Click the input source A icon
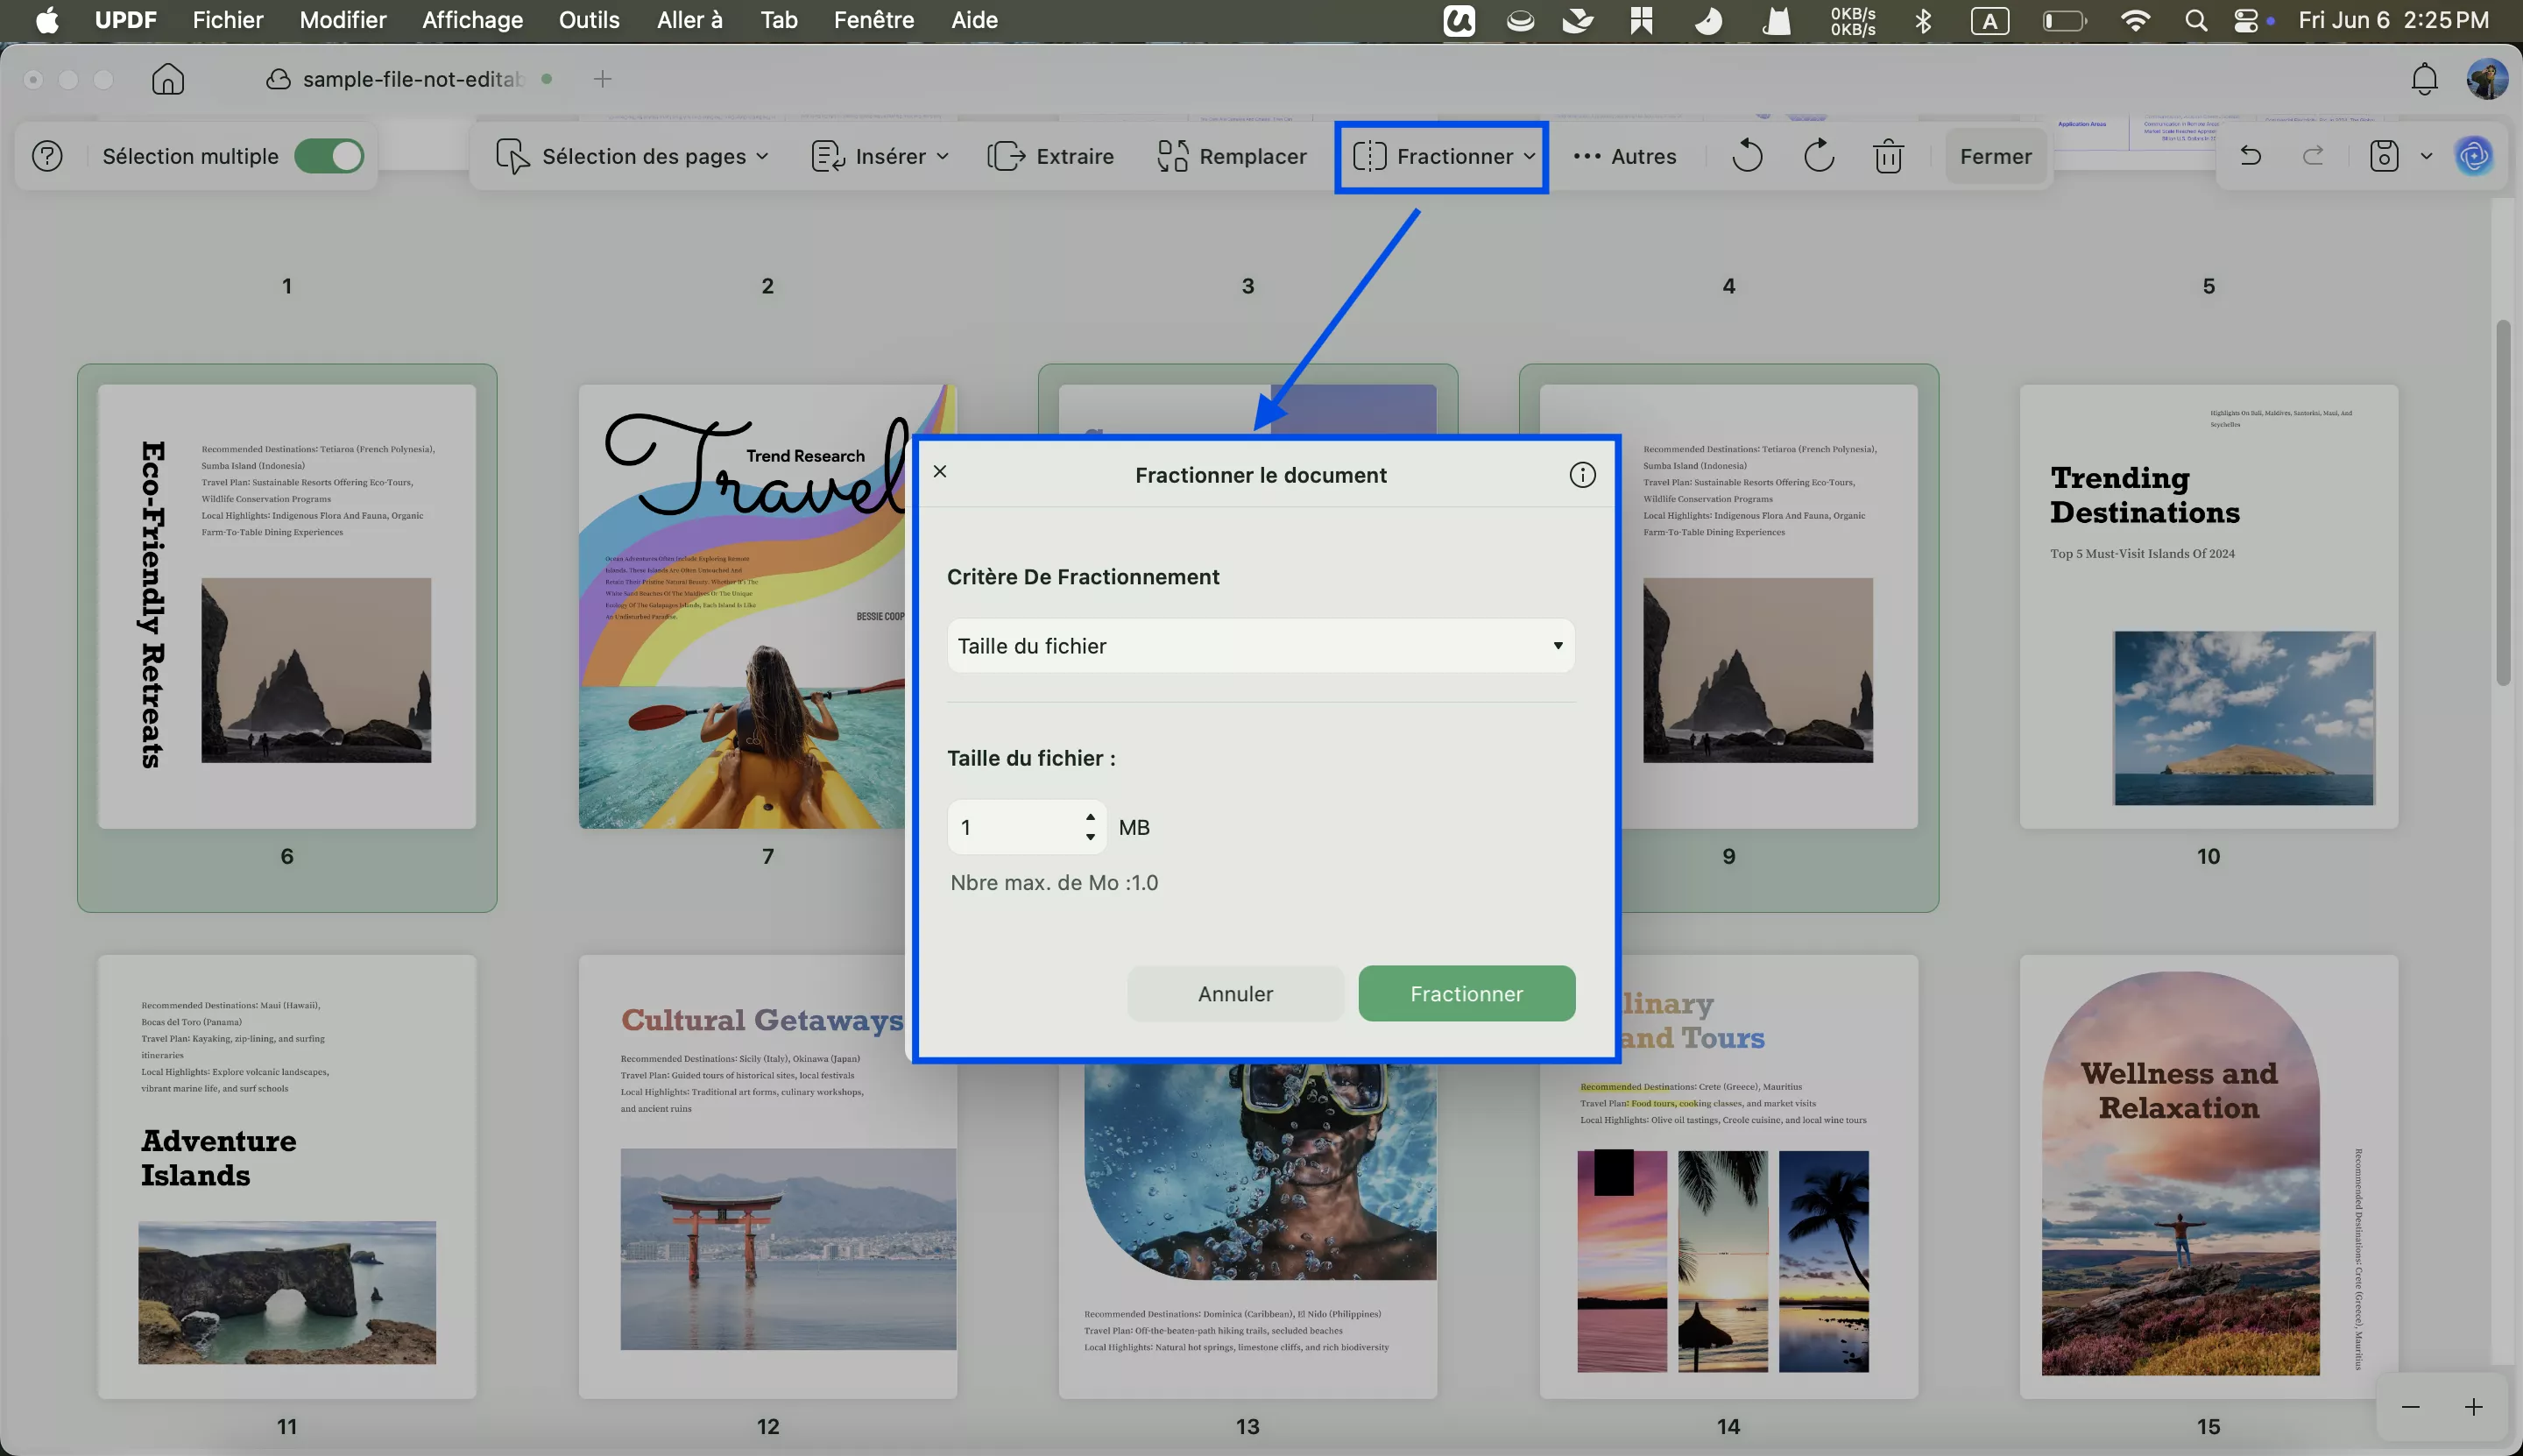Screen dimensions: 2523x1456 pyautogui.click(x=1990, y=20)
